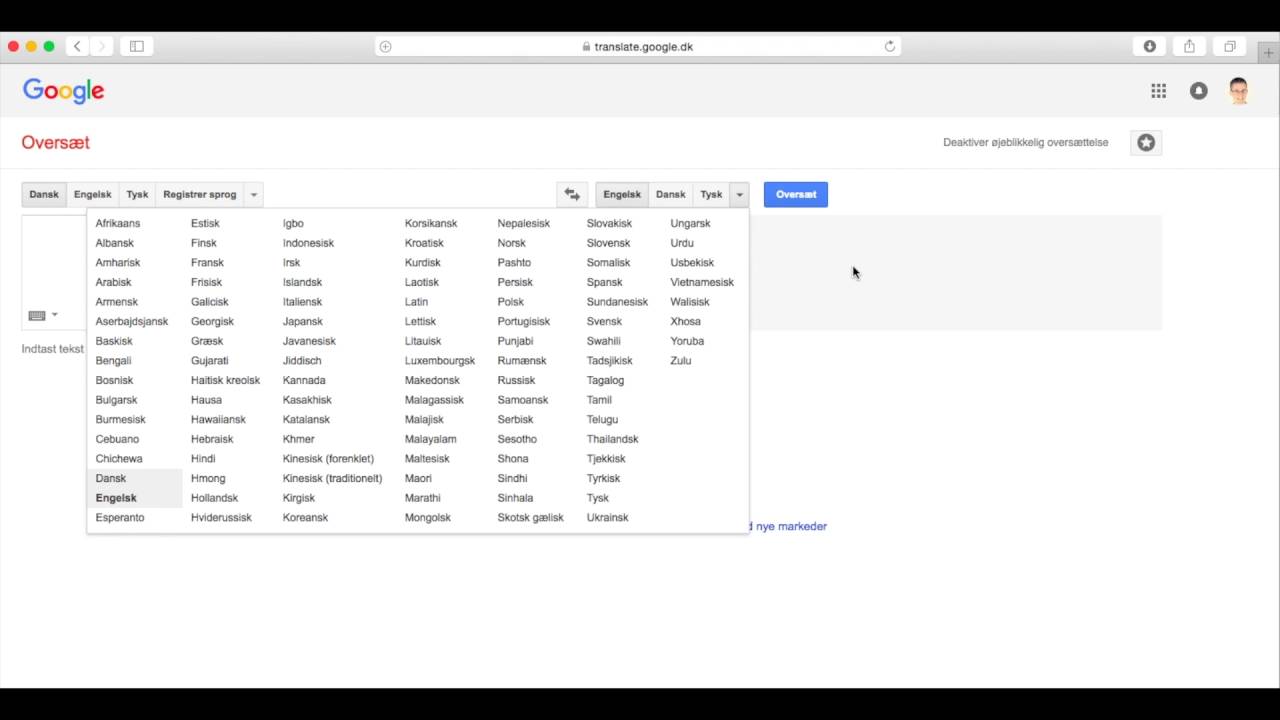Select Registrer sprog tab
This screenshot has height=720, width=1280.
200,194
